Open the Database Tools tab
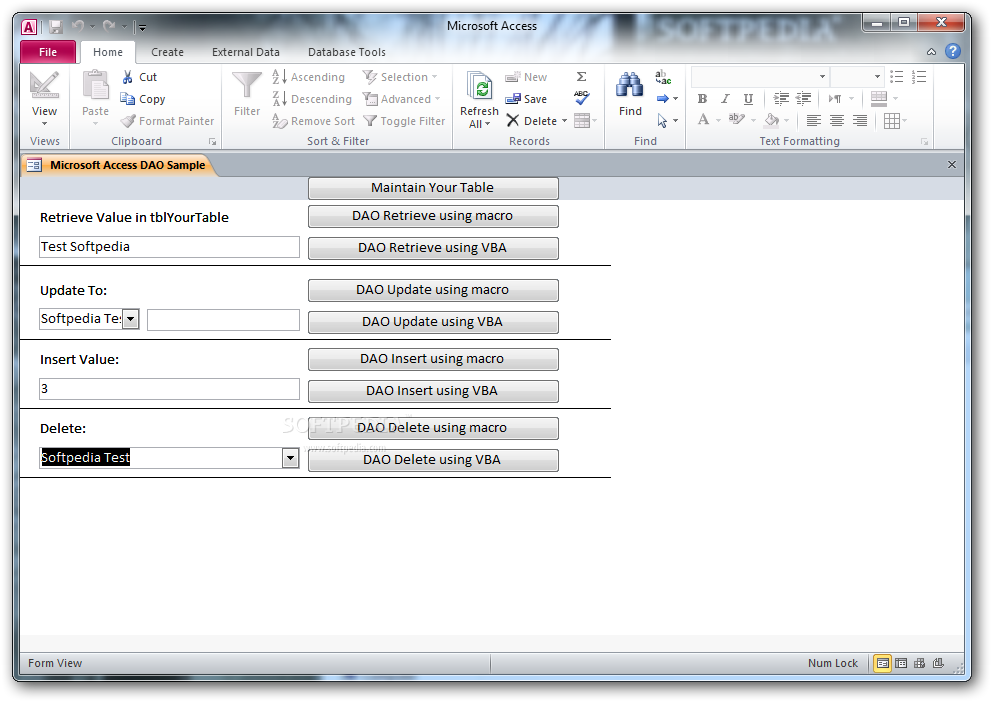992x702 pixels. [347, 52]
